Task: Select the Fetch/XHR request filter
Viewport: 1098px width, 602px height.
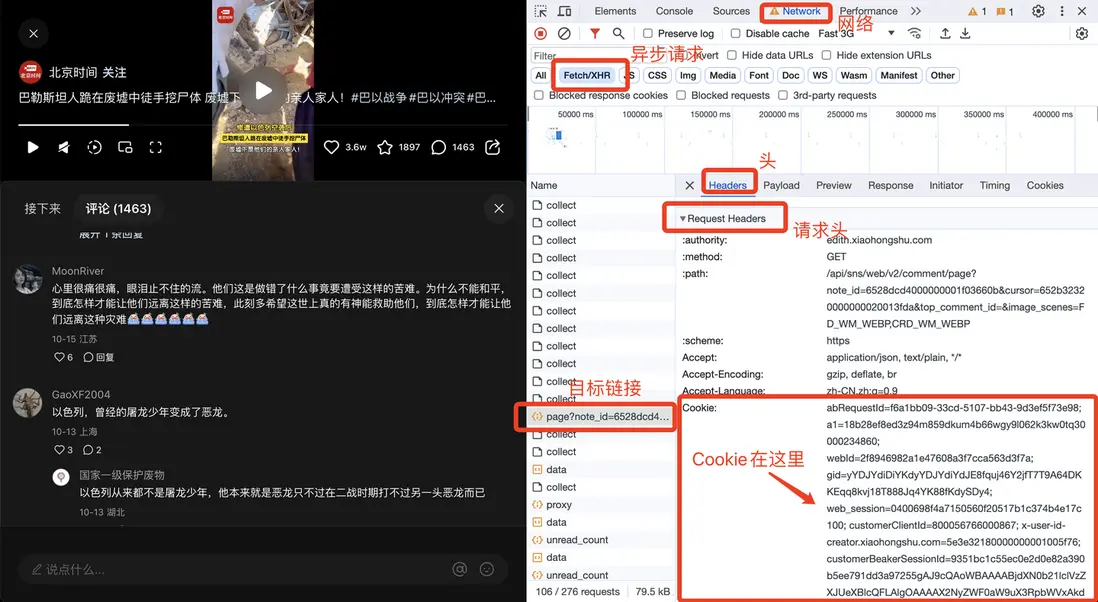Action: point(589,75)
